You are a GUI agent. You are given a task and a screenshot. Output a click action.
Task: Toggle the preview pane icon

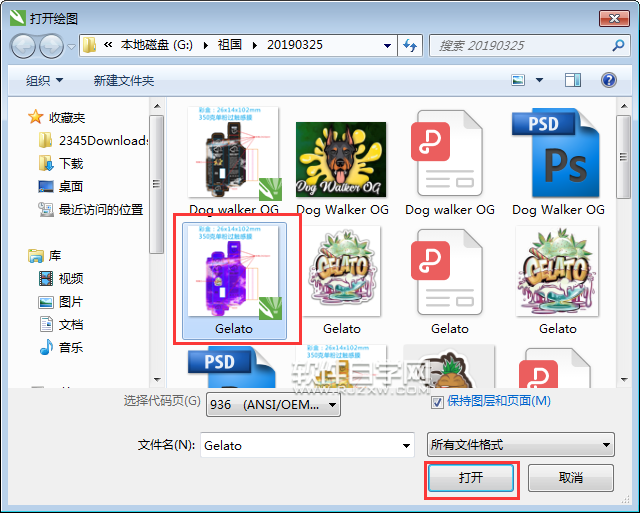click(x=573, y=80)
